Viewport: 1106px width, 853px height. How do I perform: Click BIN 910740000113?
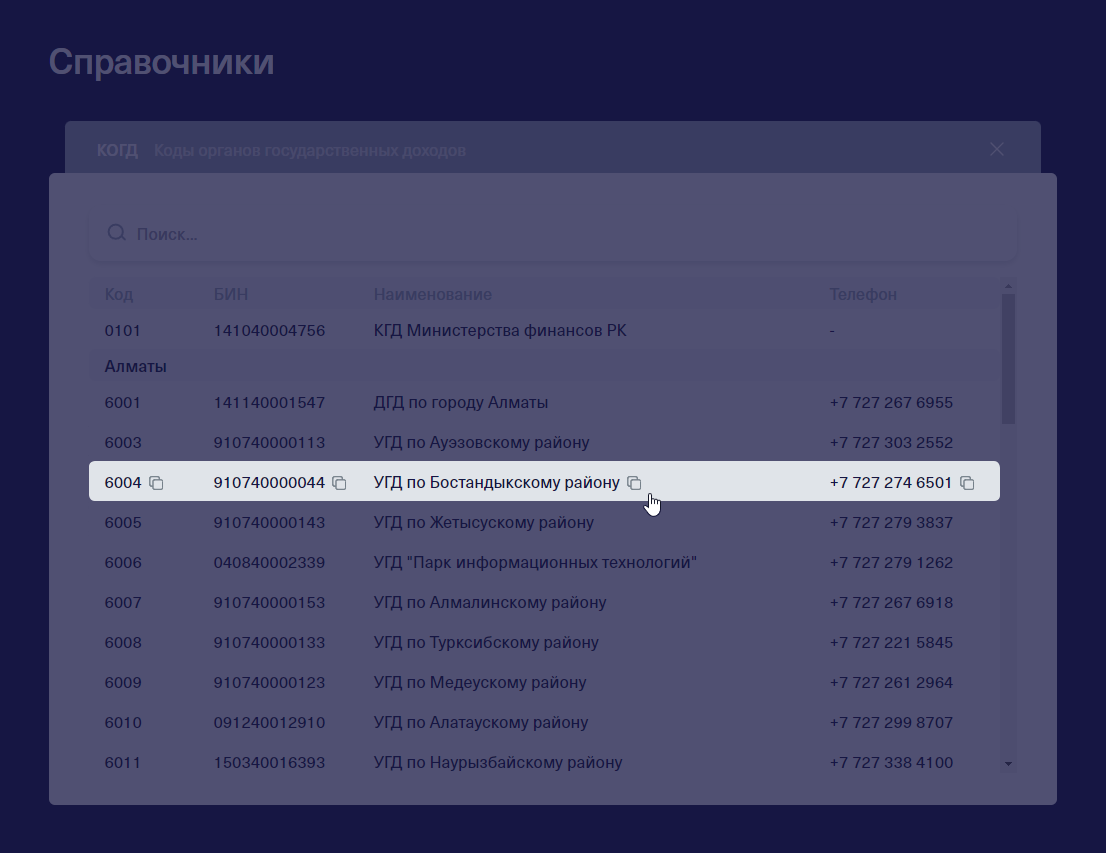[269, 442]
